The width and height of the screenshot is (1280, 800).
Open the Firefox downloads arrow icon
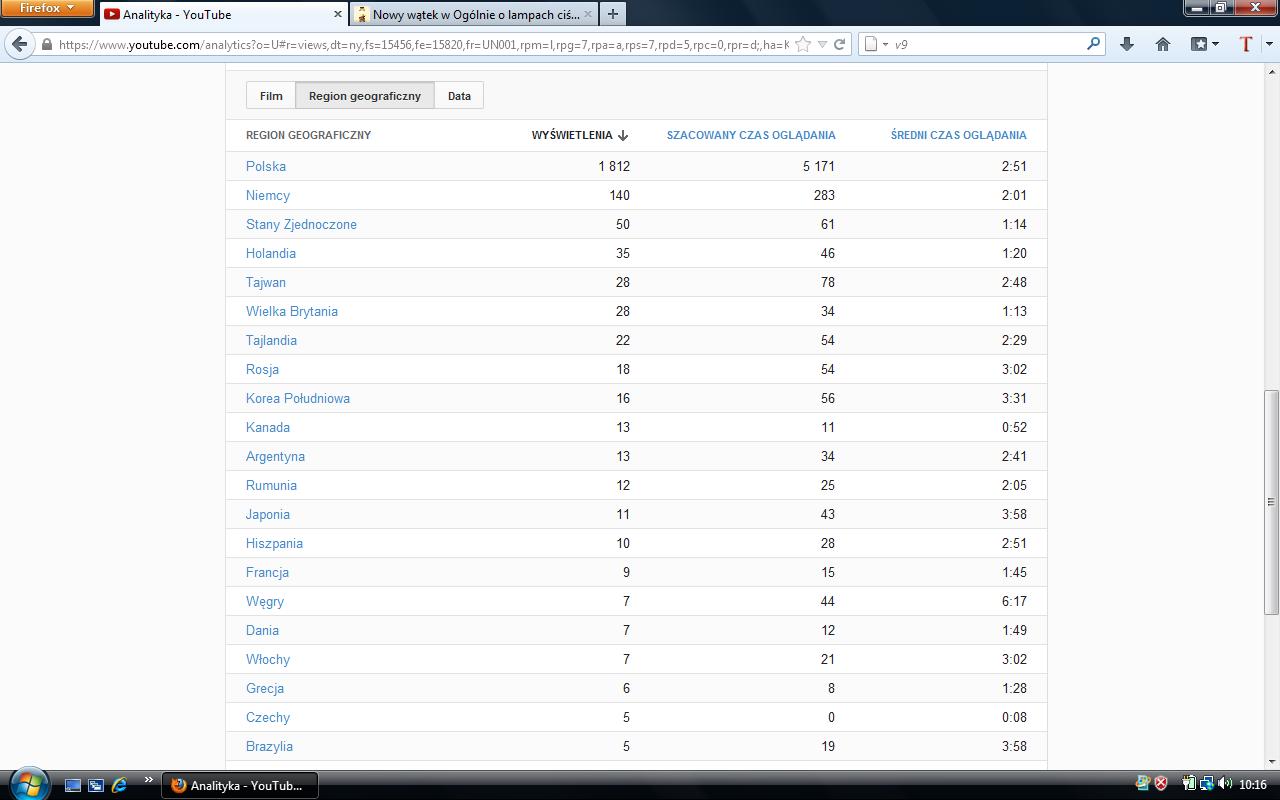(1127, 44)
